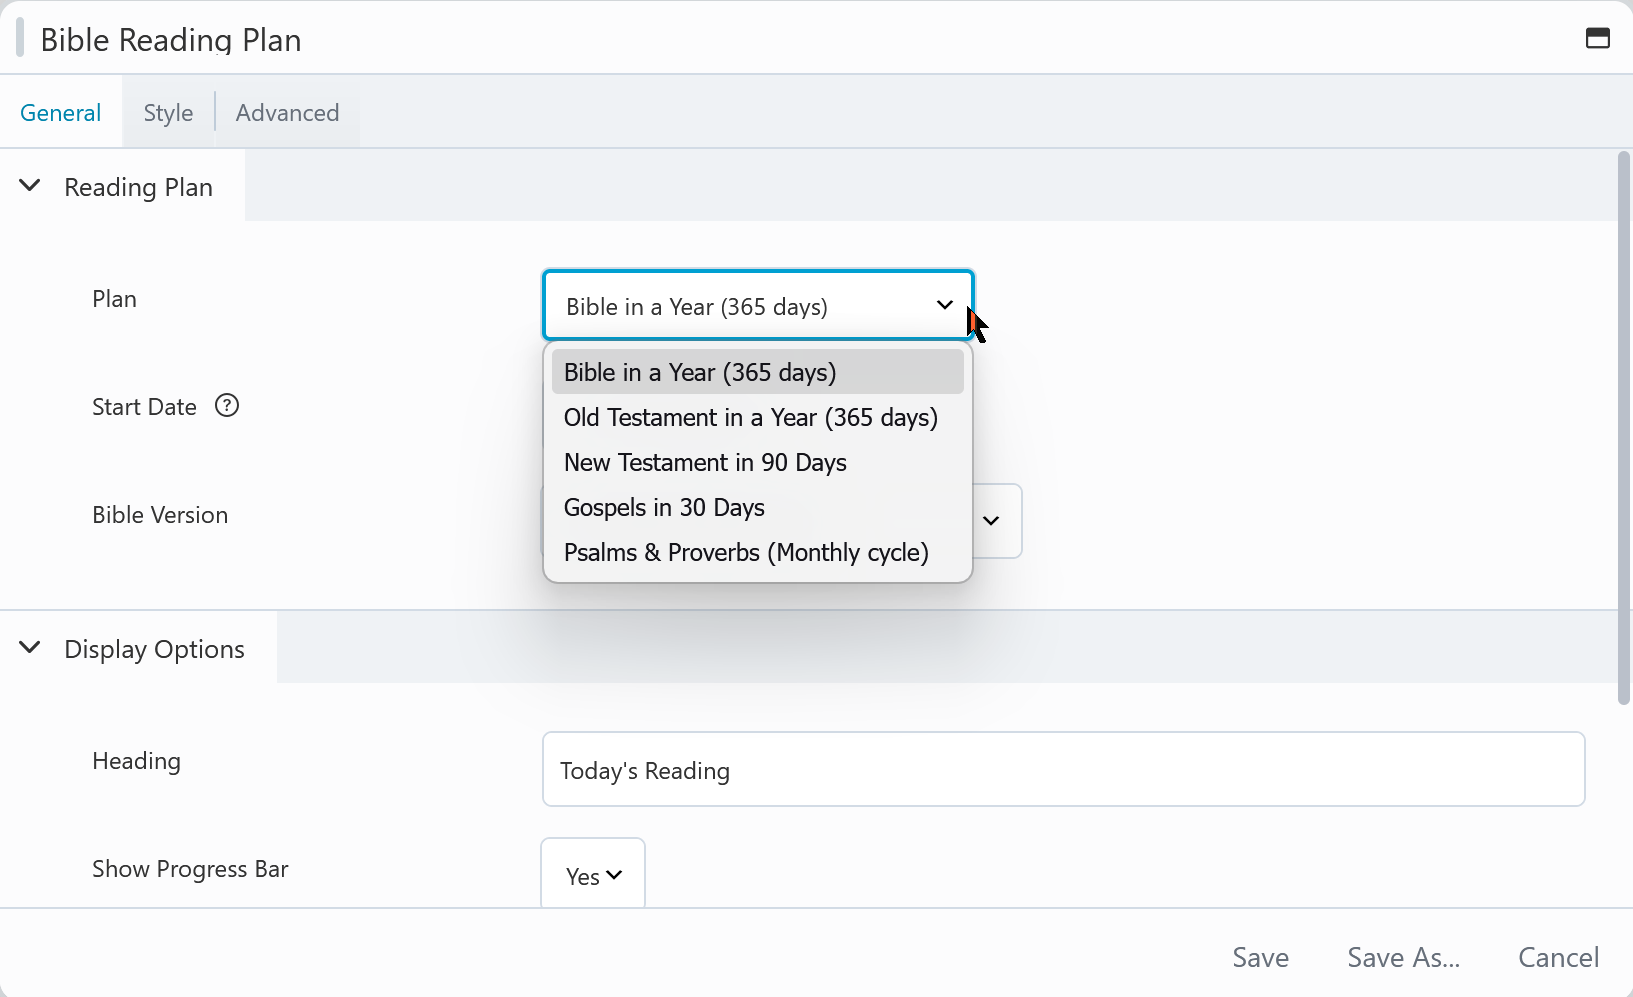Switch to the General tab
Viewport: 1633px width, 997px height.
pyautogui.click(x=61, y=113)
